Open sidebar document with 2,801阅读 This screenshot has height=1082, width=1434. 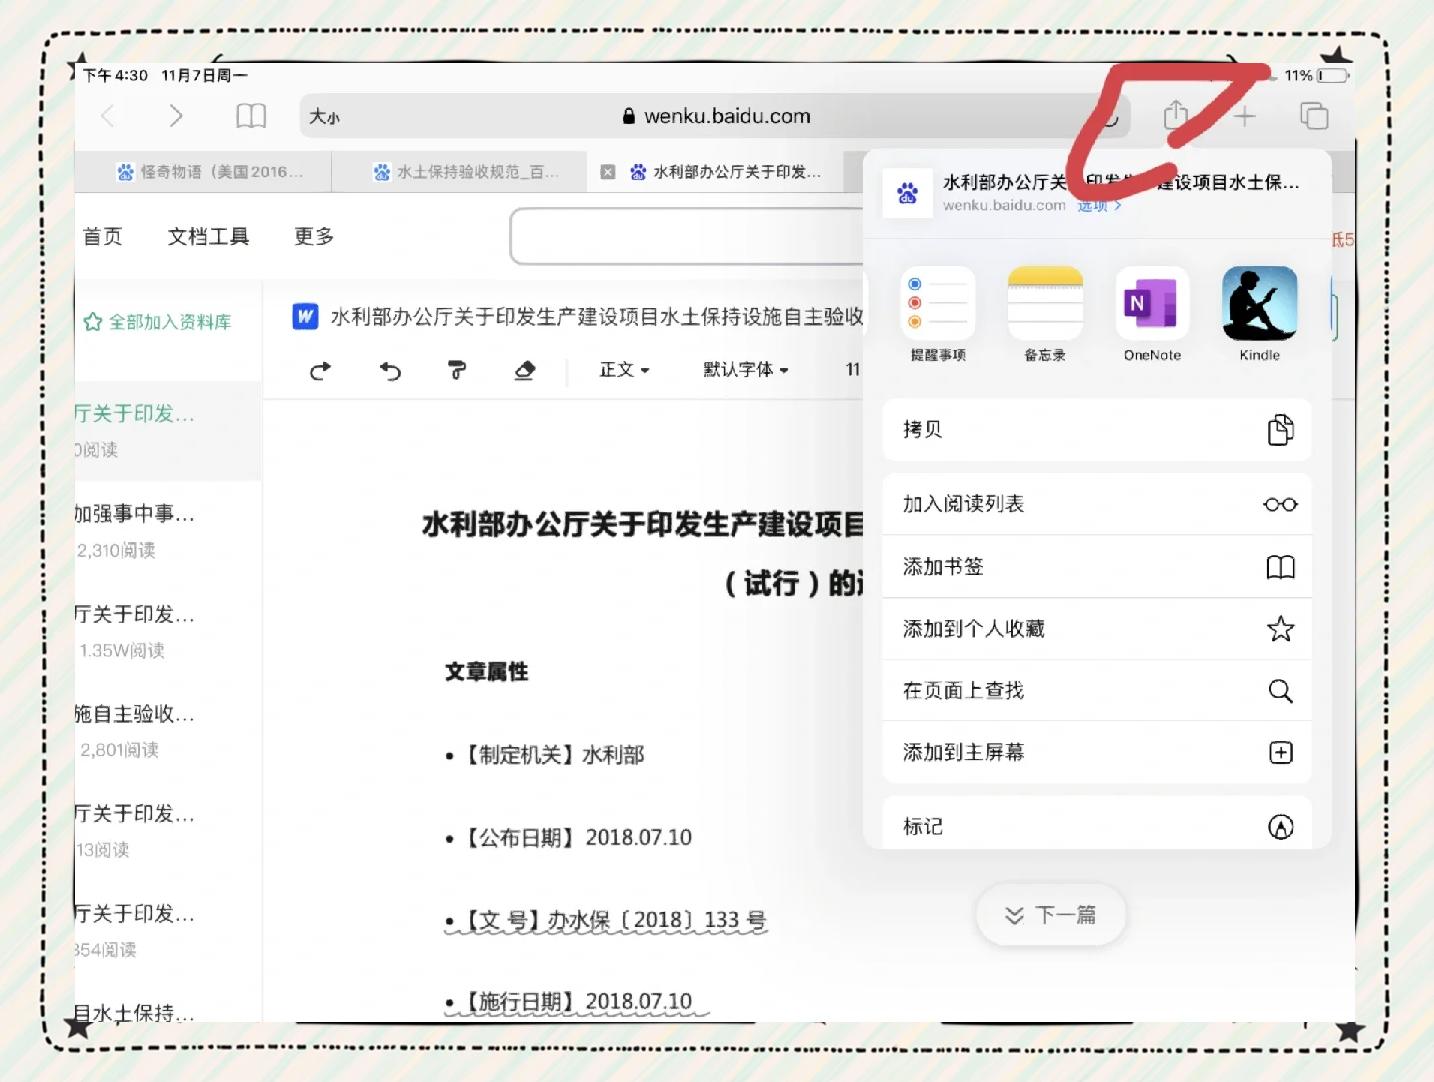(x=168, y=730)
